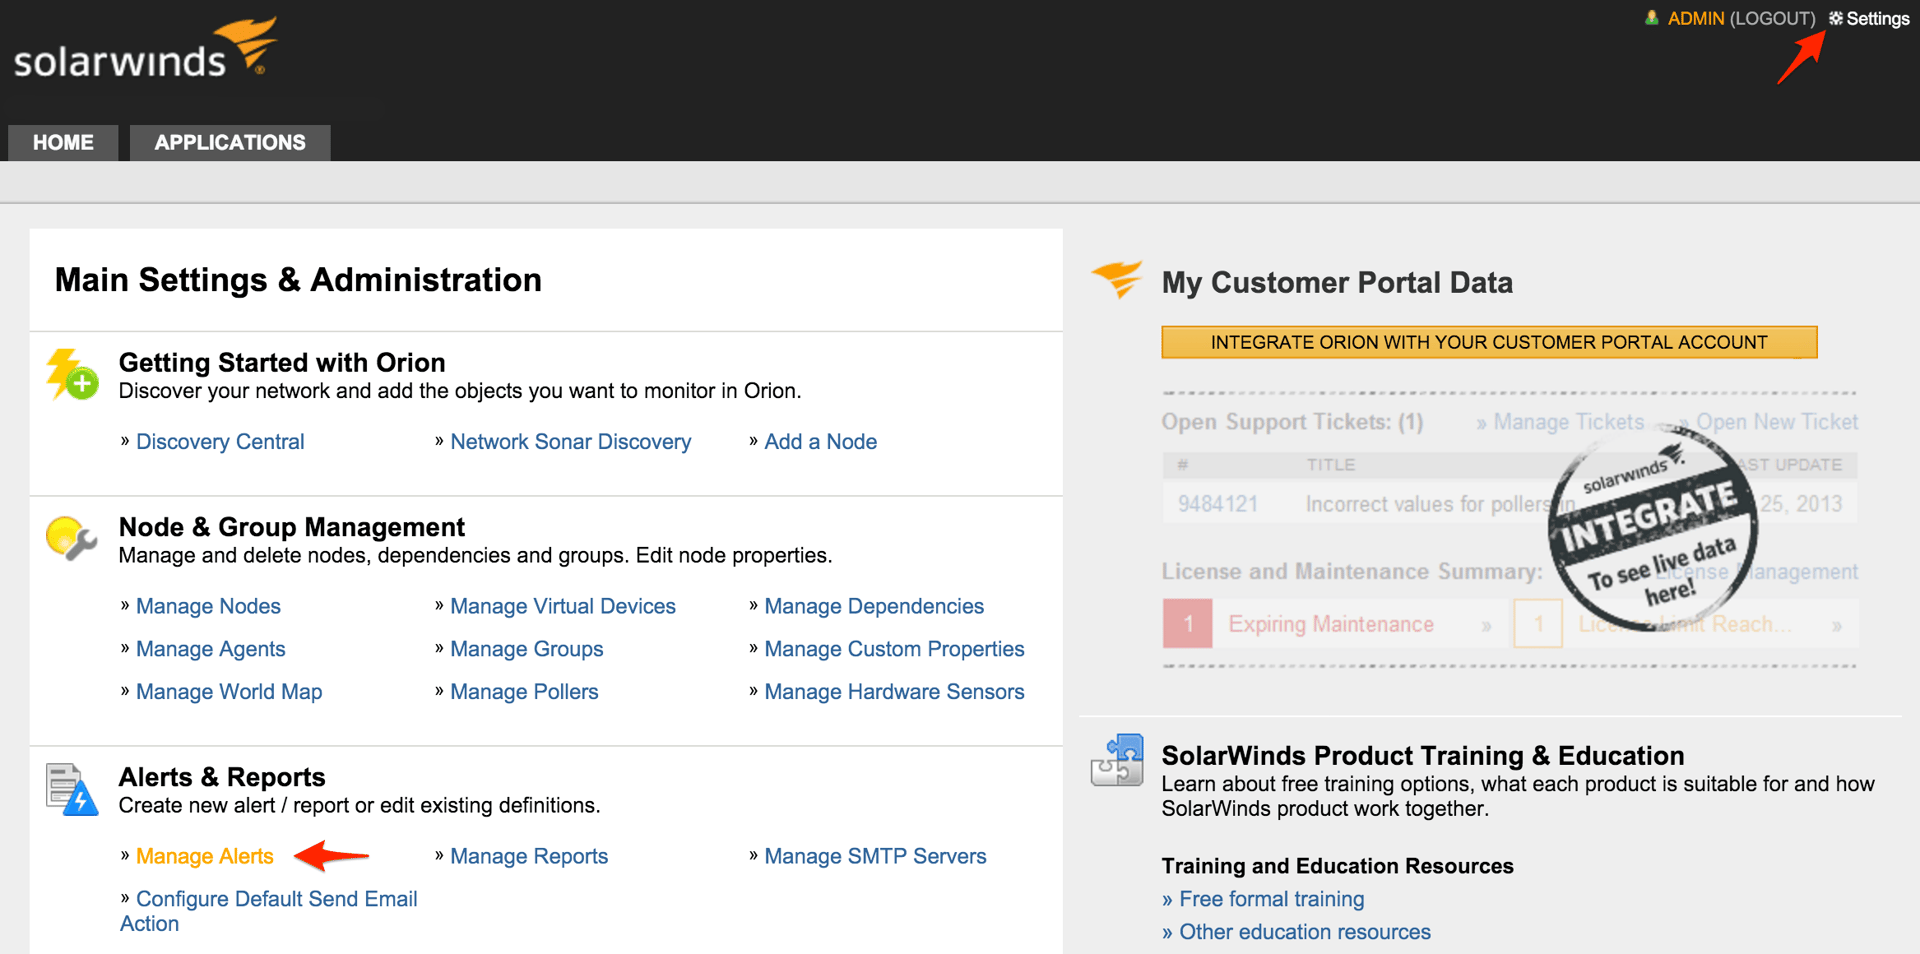Open Manage Virtual Devices
This screenshot has width=1920, height=954.
tap(563, 606)
